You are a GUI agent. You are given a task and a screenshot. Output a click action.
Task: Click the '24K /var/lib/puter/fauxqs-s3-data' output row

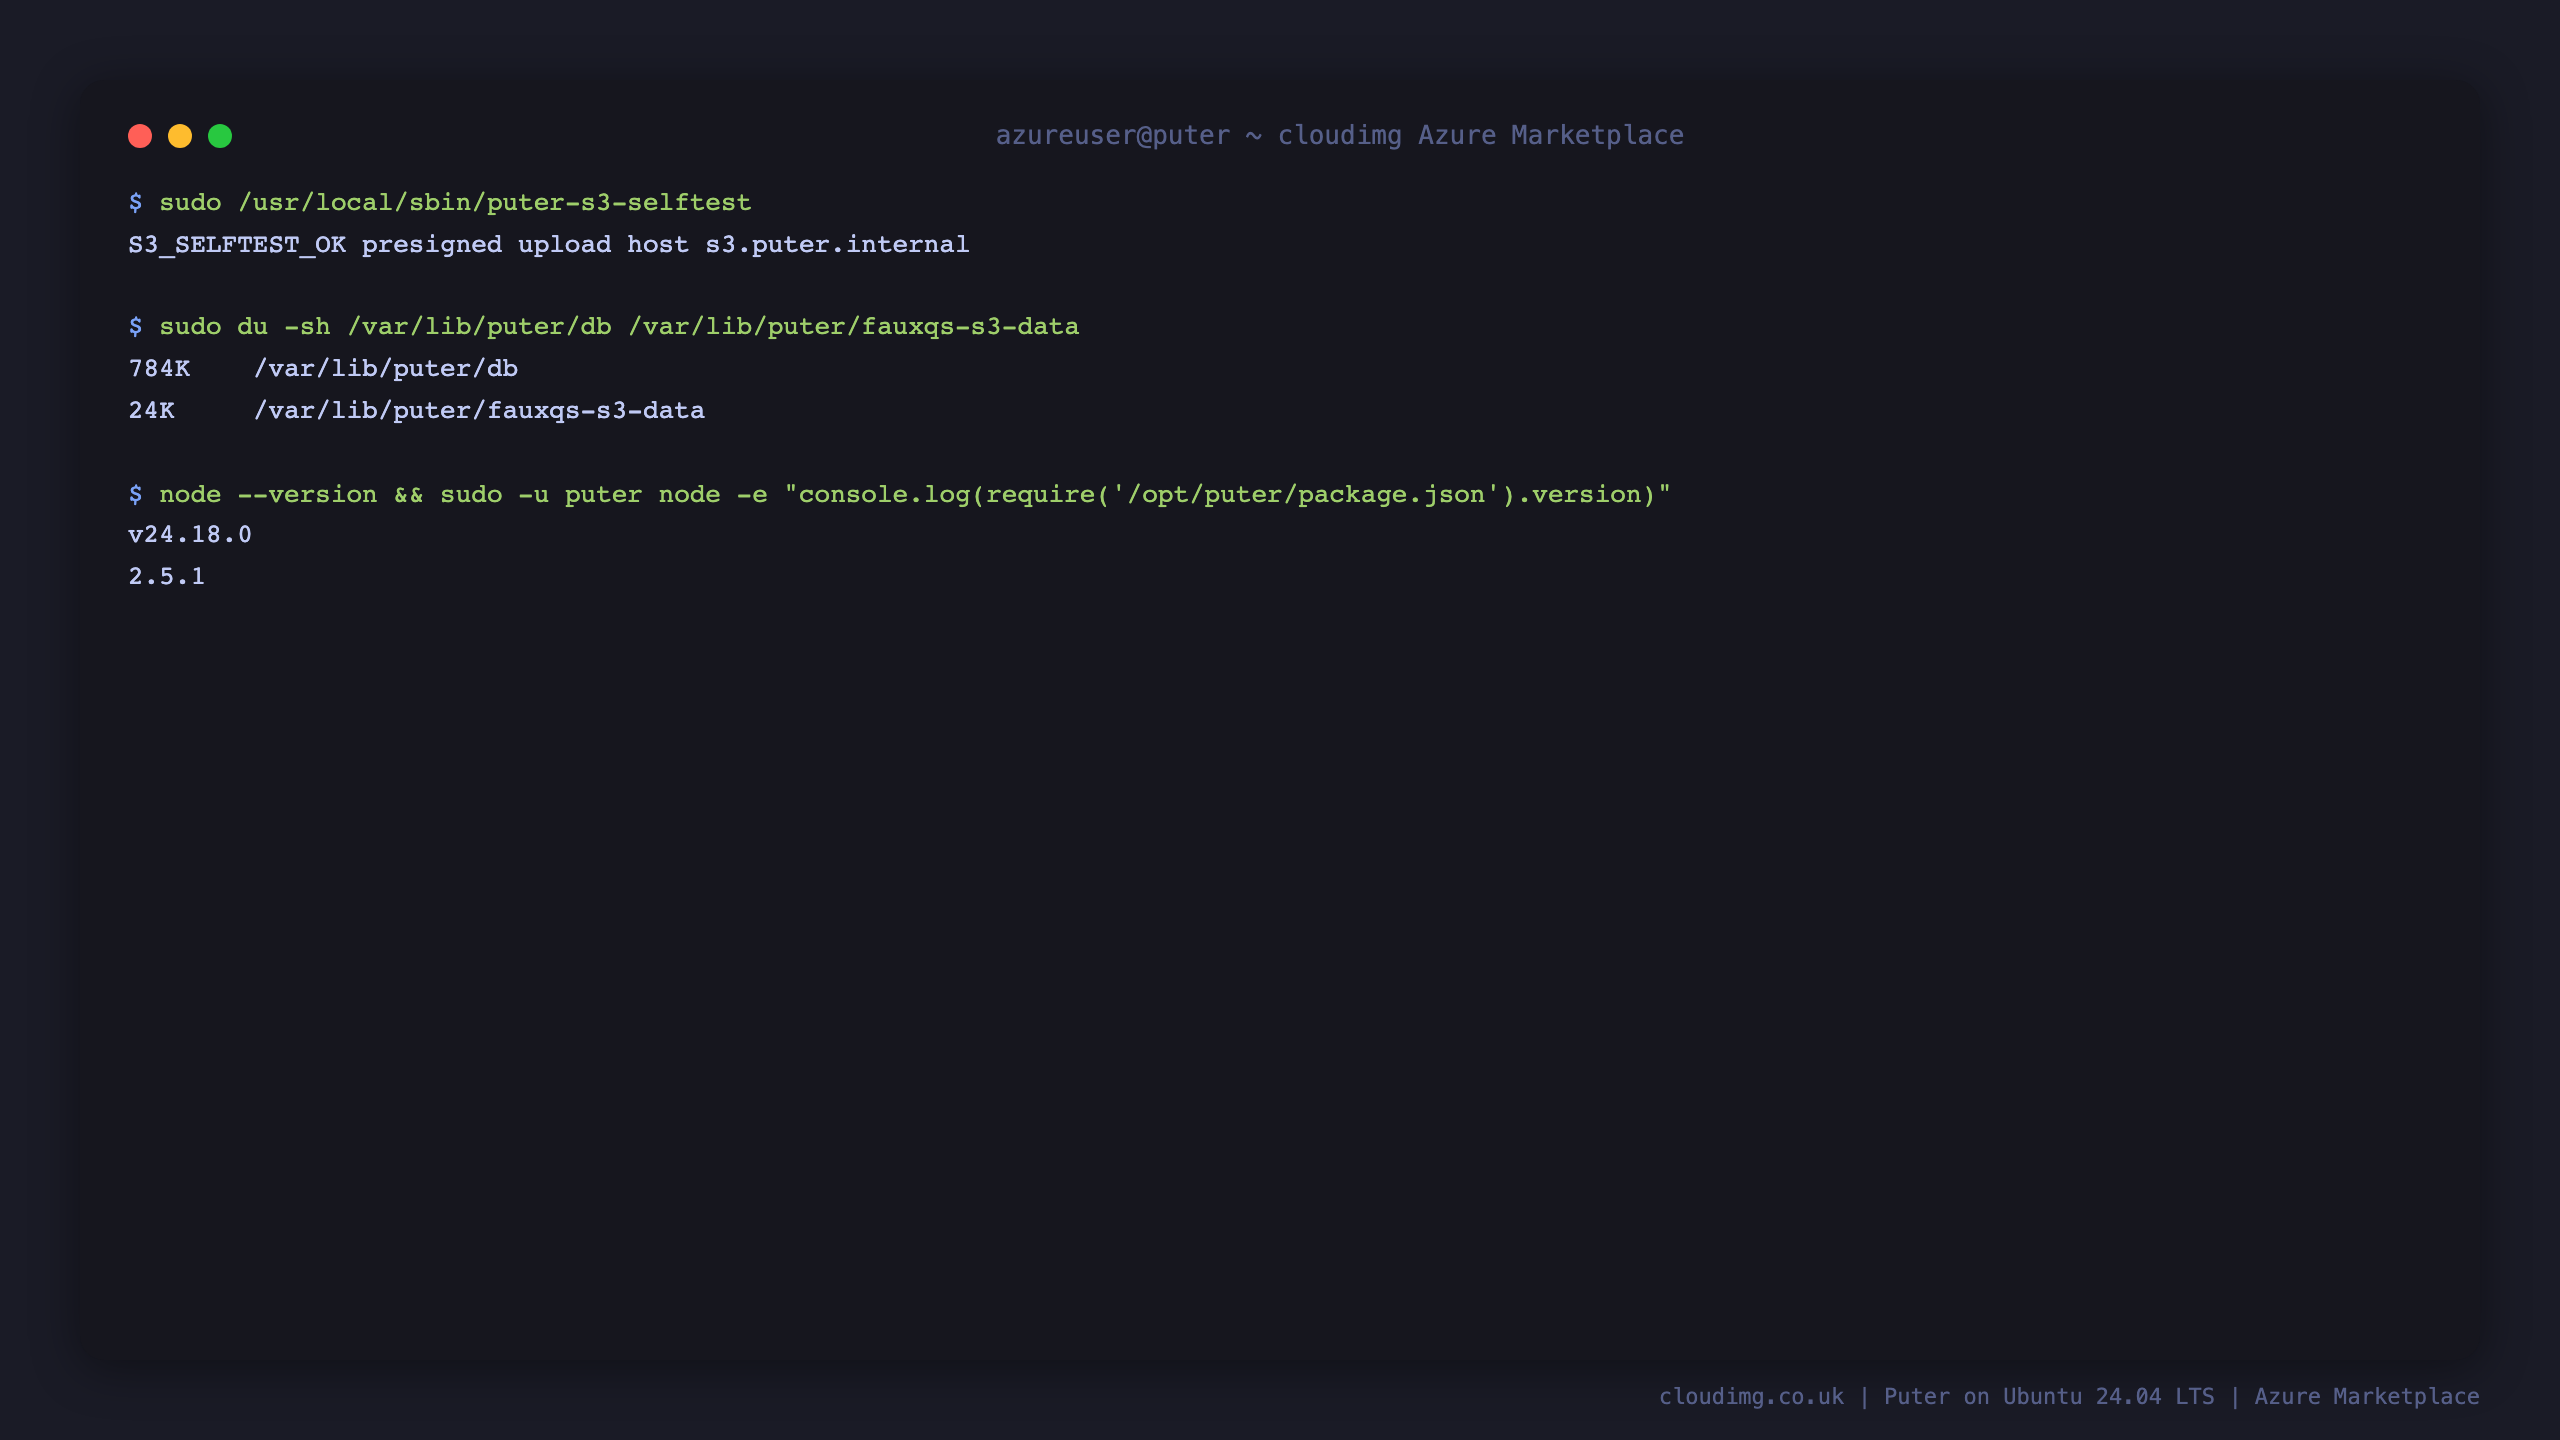(416, 411)
